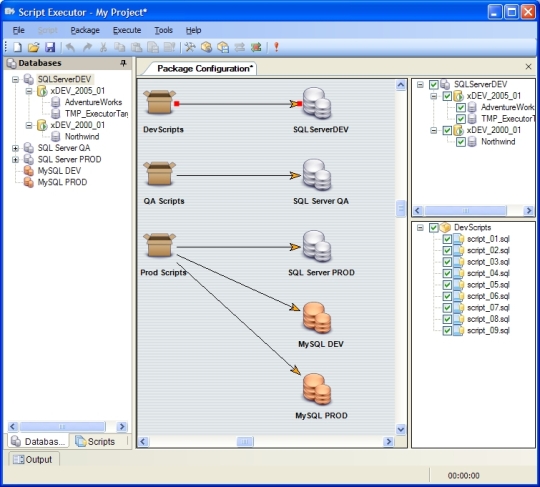Select script_09.sql in the scripts list
The width and height of the screenshot is (540, 487).
[488, 331]
